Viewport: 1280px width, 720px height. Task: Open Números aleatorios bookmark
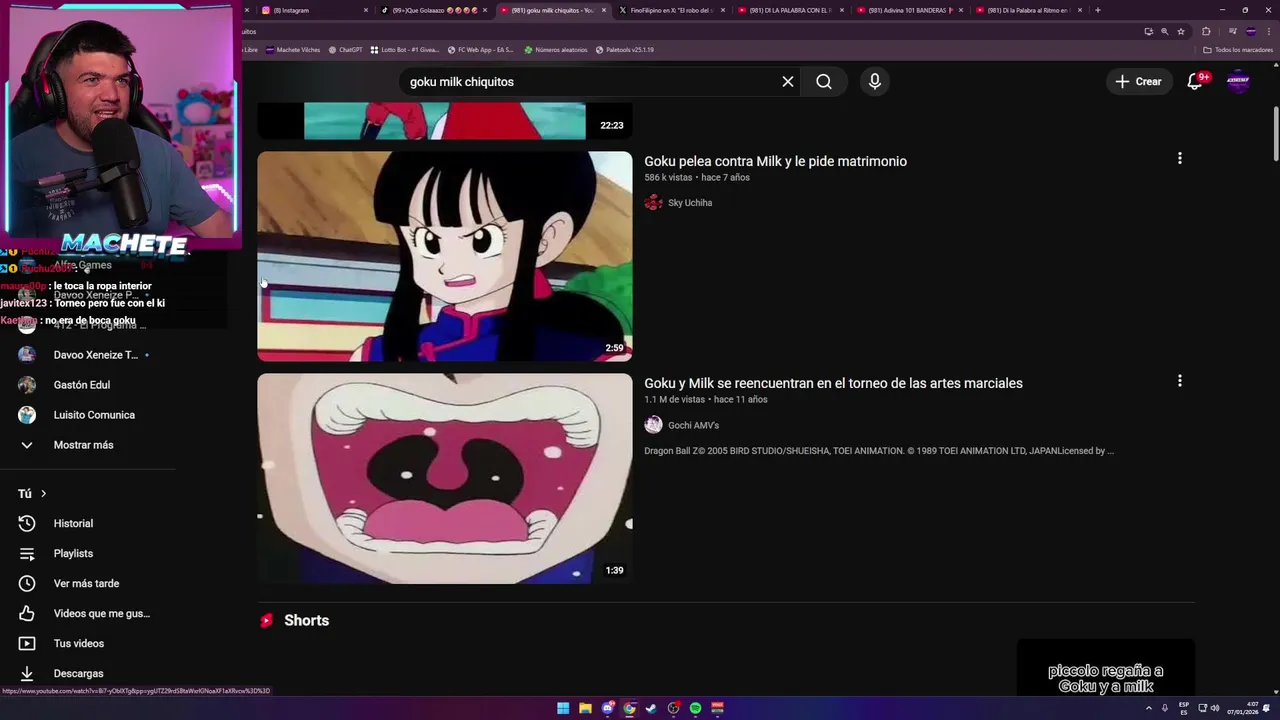pos(556,49)
